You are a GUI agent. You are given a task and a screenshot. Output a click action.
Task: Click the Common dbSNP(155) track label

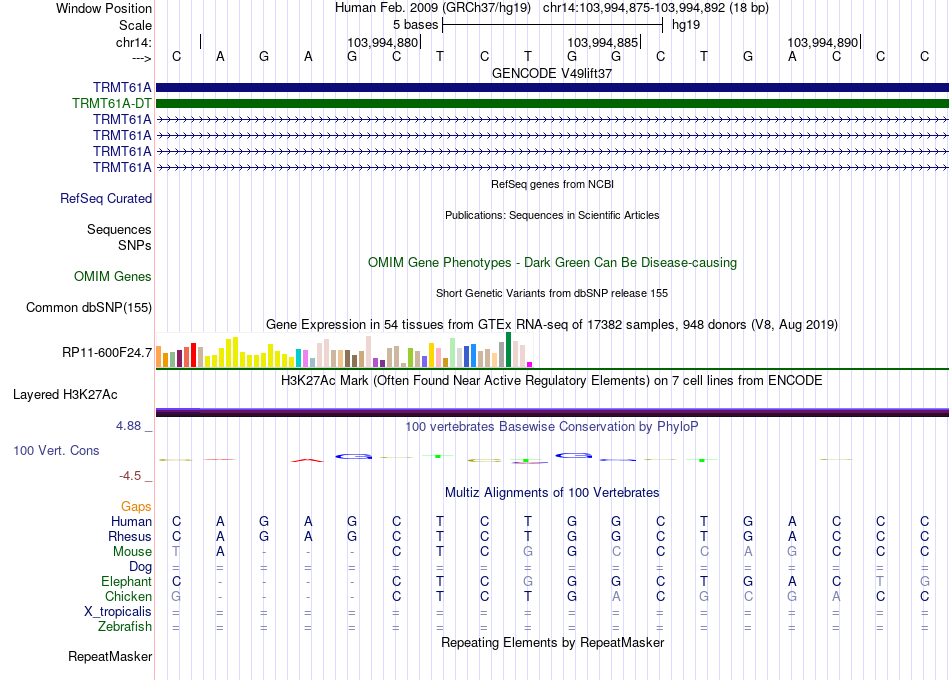[x=89, y=307]
